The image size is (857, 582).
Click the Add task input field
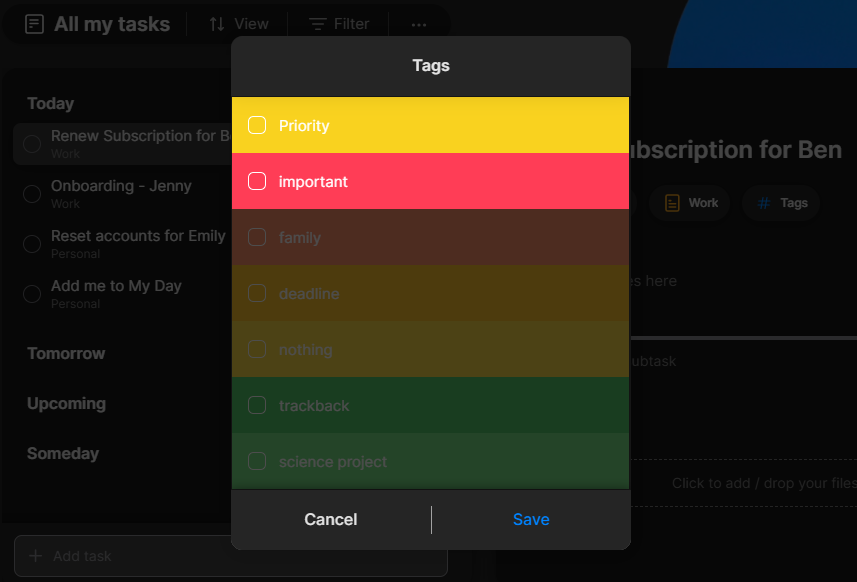tap(230, 556)
